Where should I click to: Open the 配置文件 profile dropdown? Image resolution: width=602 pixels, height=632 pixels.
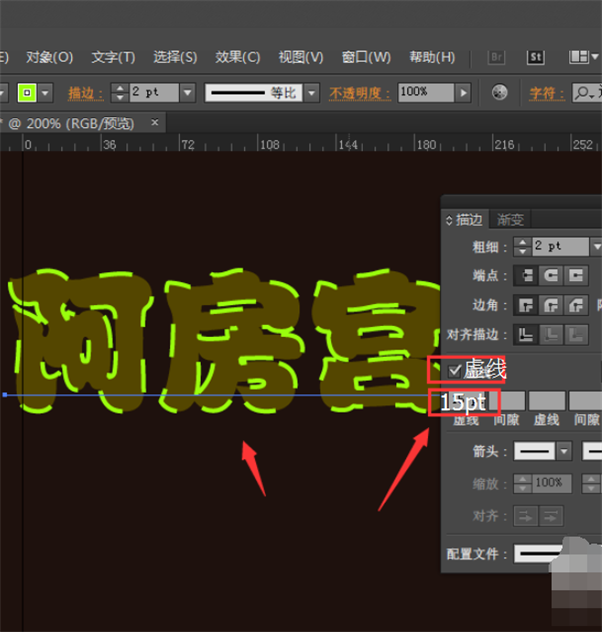pyautogui.click(x=538, y=553)
